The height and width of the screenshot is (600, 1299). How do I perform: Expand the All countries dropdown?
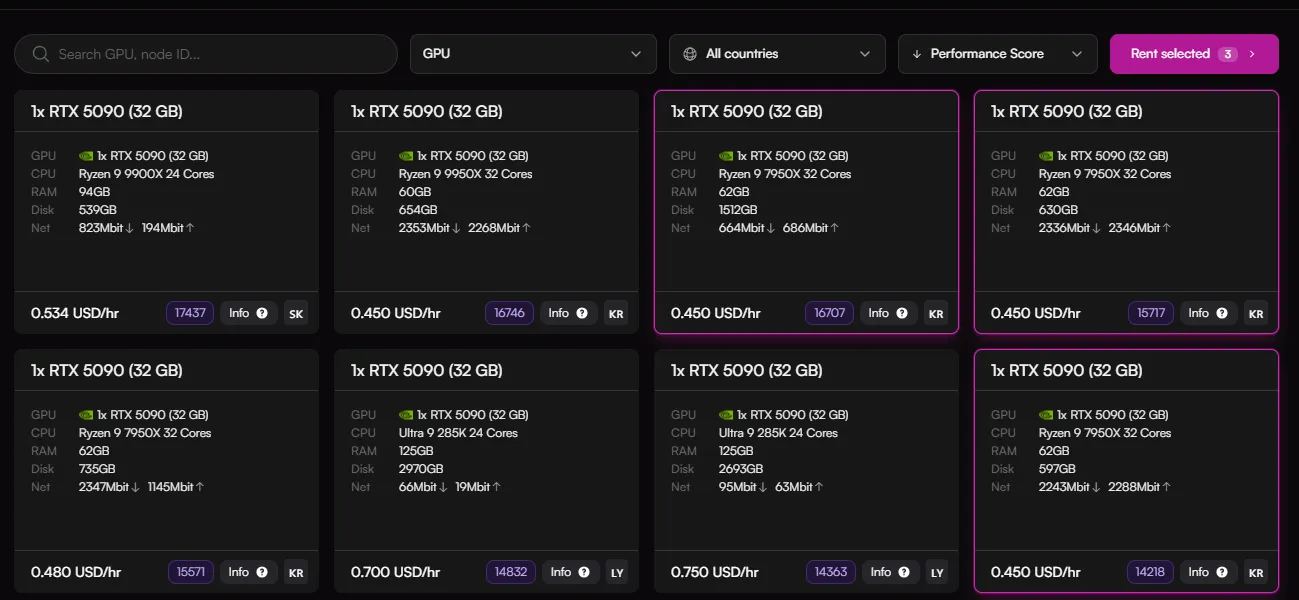click(x=777, y=54)
